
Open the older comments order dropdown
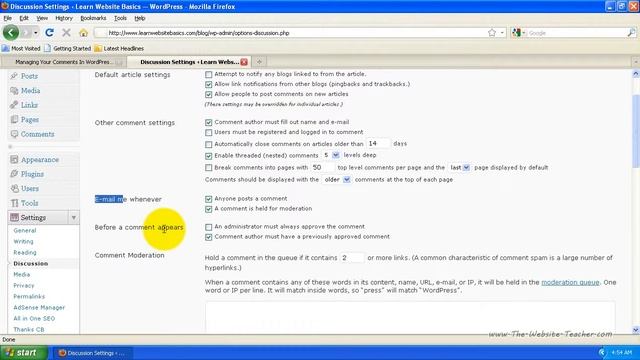336,180
